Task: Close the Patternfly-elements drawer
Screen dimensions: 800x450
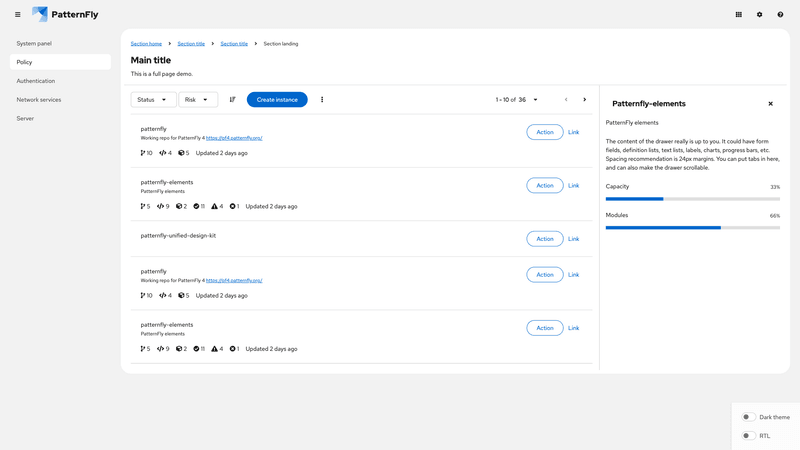Action: point(770,104)
